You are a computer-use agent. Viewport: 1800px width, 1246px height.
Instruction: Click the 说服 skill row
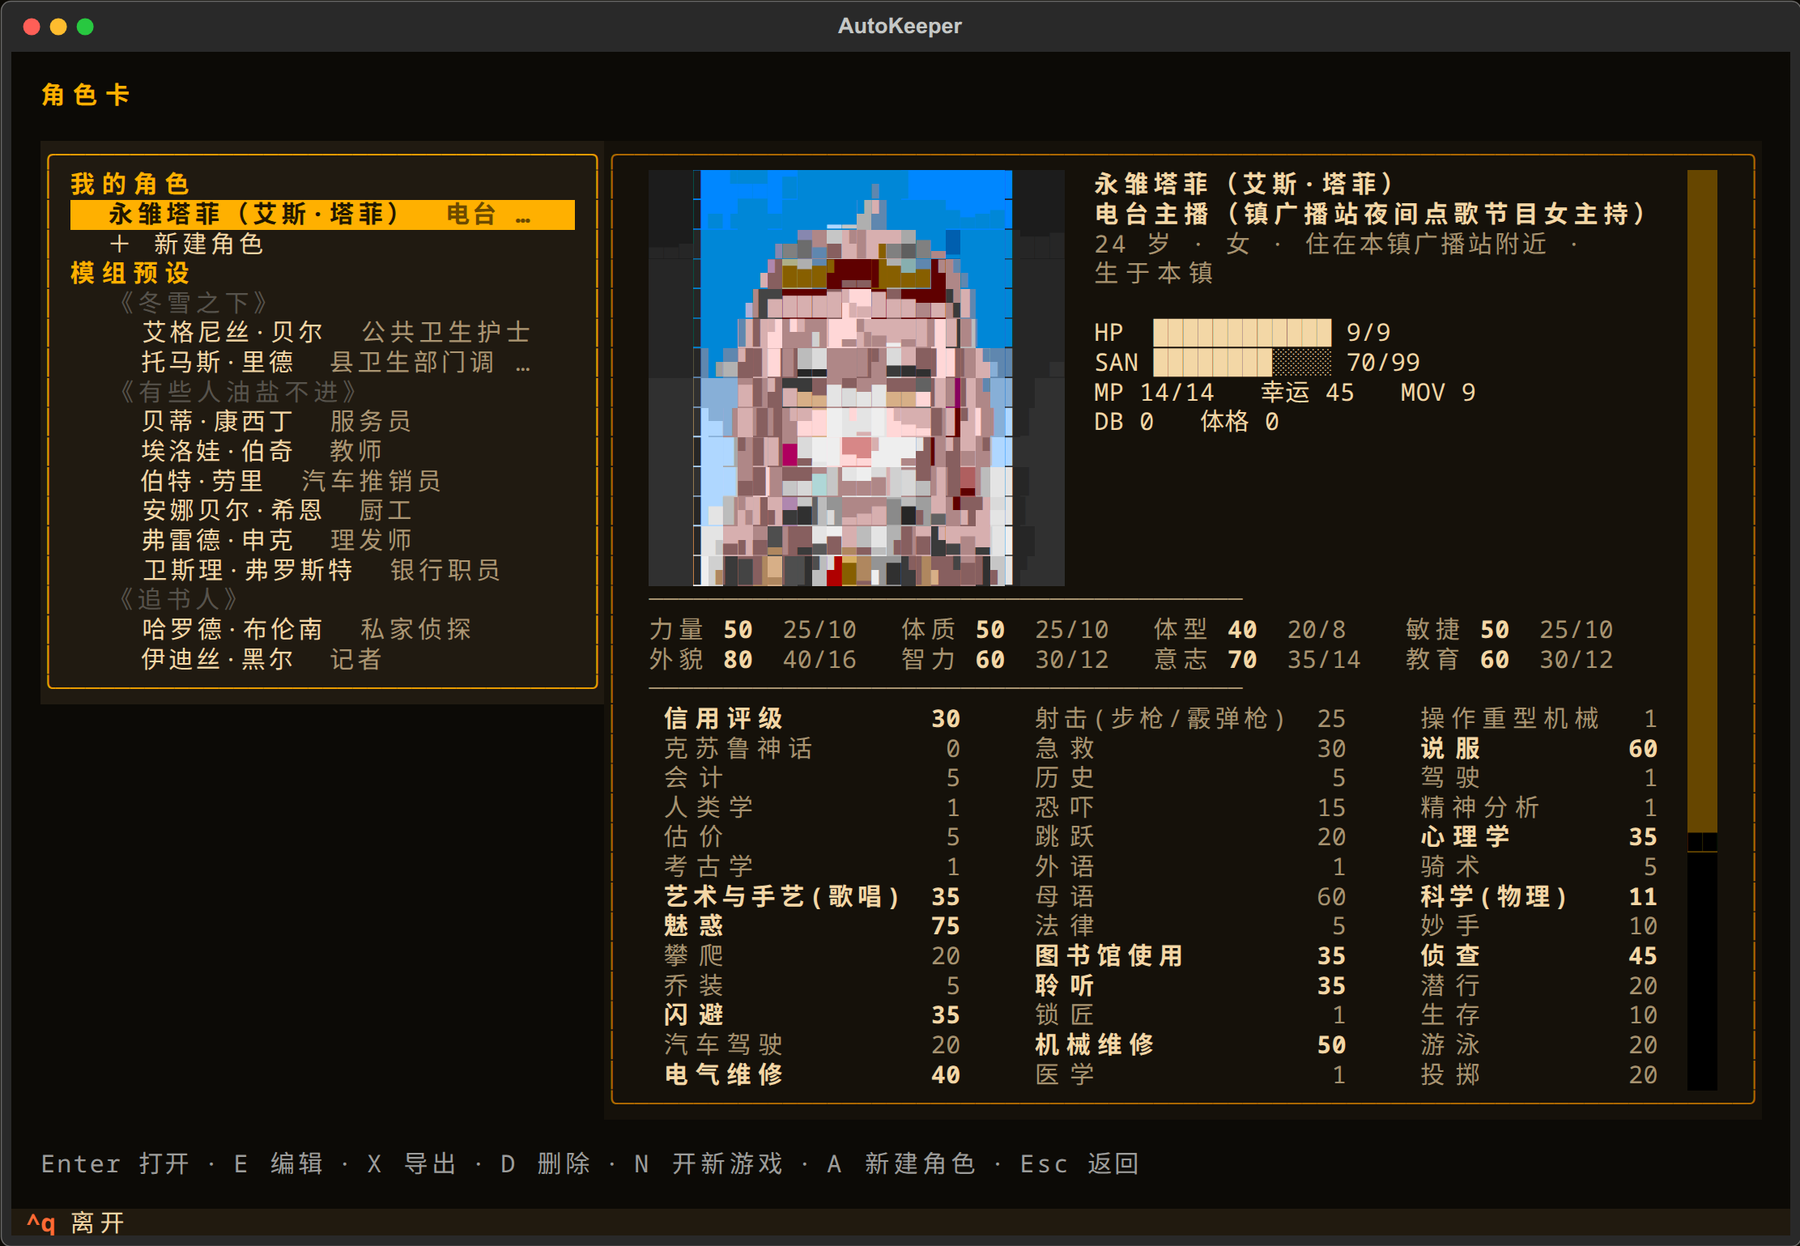coord(1539,749)
